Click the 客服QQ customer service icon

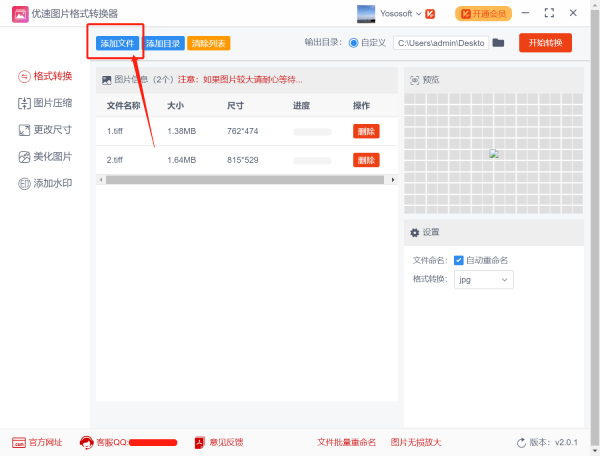point(86,443)
